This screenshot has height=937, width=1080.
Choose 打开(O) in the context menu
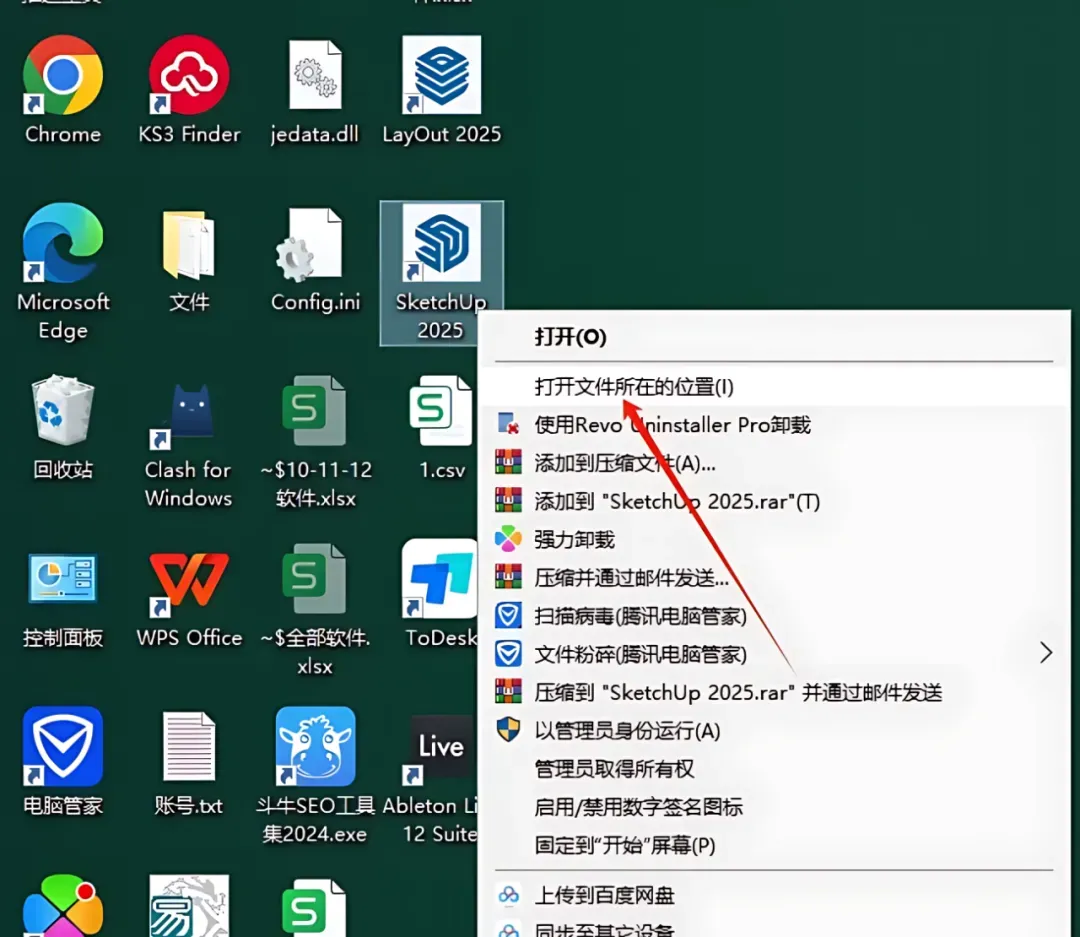(774, 337)
